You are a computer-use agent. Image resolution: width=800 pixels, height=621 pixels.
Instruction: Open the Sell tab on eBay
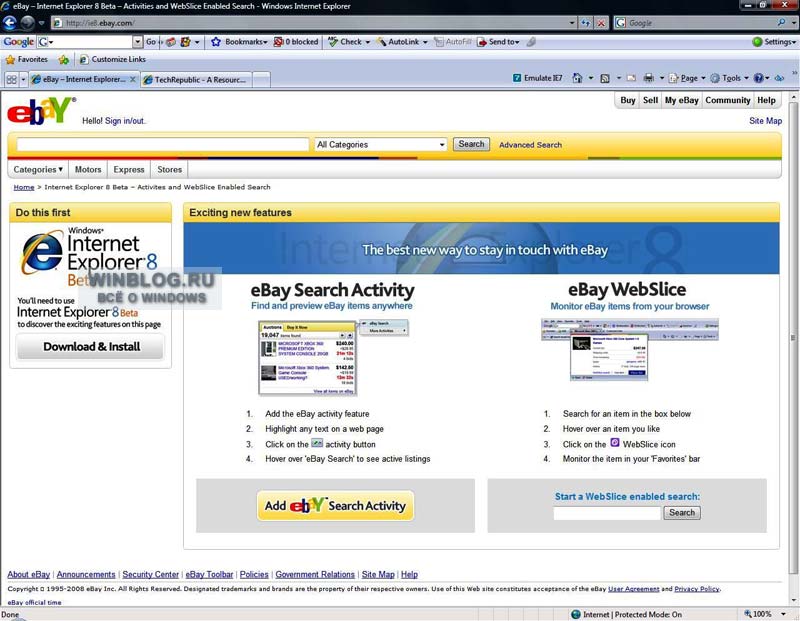(651, 101)
